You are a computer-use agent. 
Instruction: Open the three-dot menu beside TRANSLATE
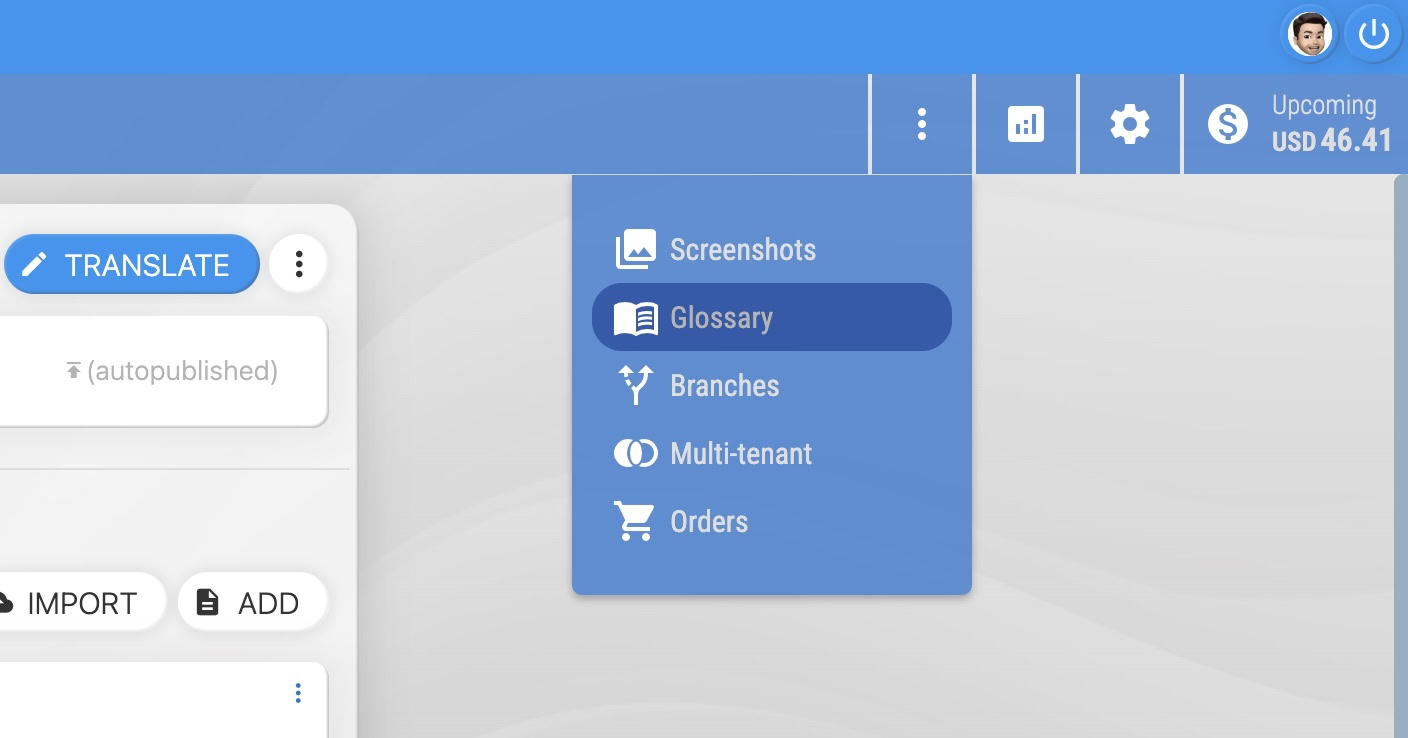click(298, 264)
